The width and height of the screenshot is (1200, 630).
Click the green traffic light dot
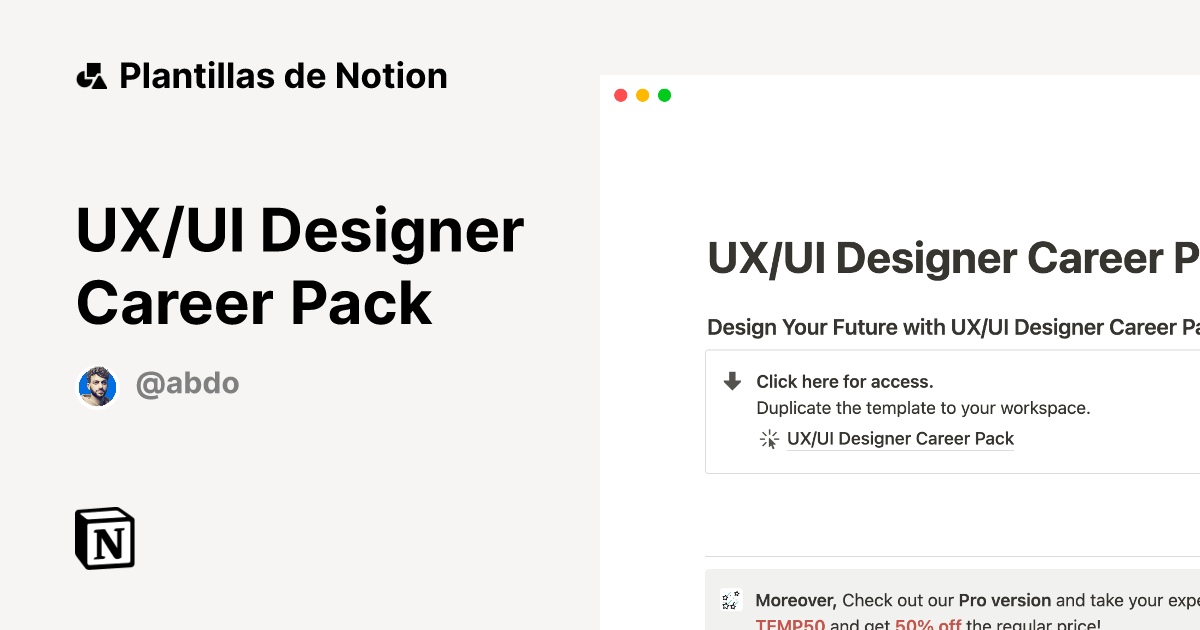pos(664,94)
